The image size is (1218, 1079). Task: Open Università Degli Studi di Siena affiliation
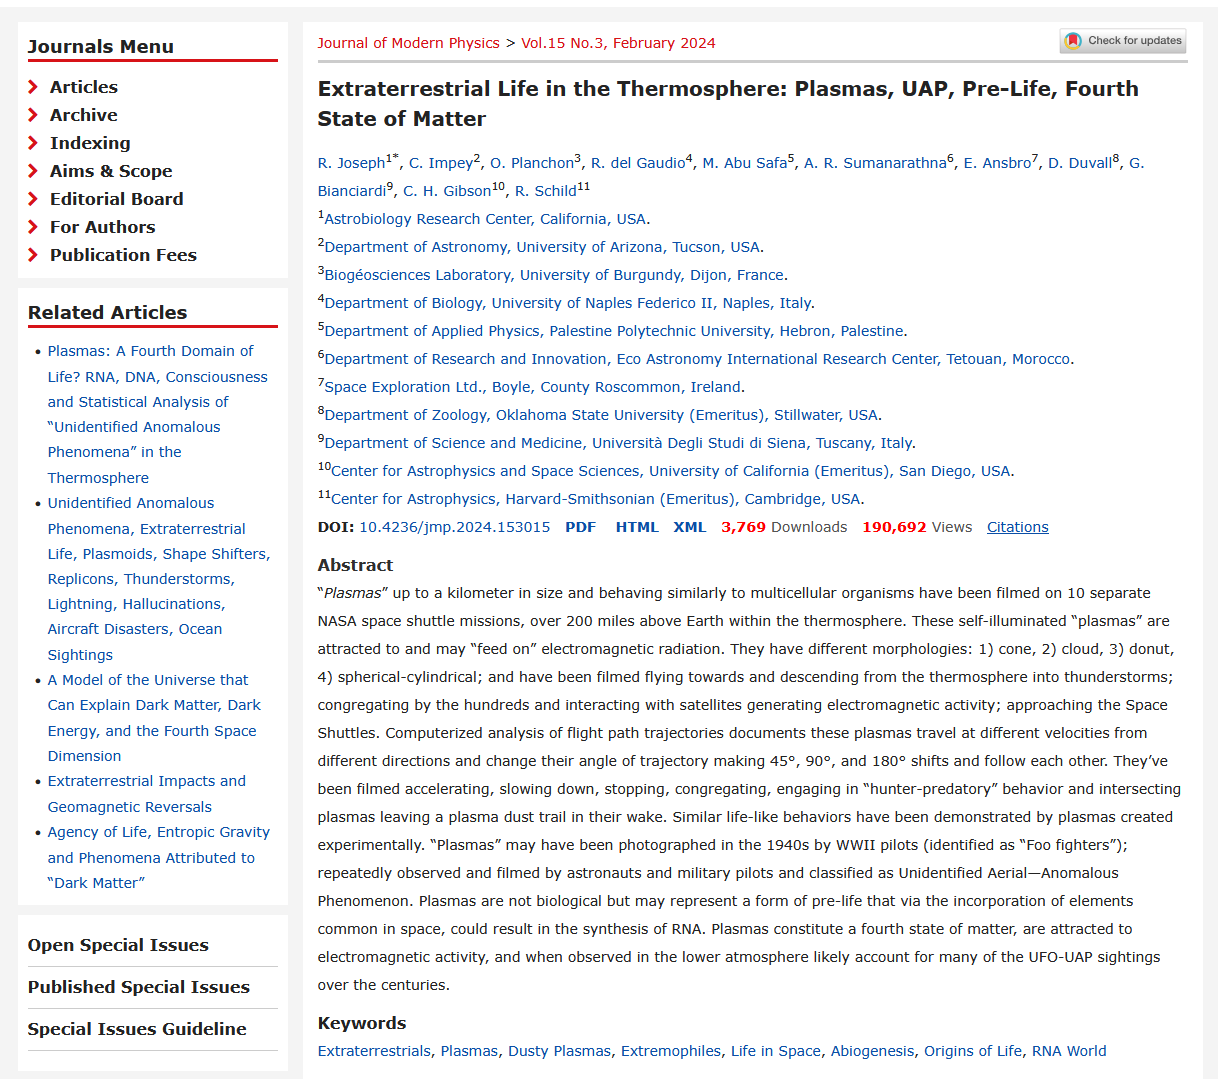coord(618,443)
